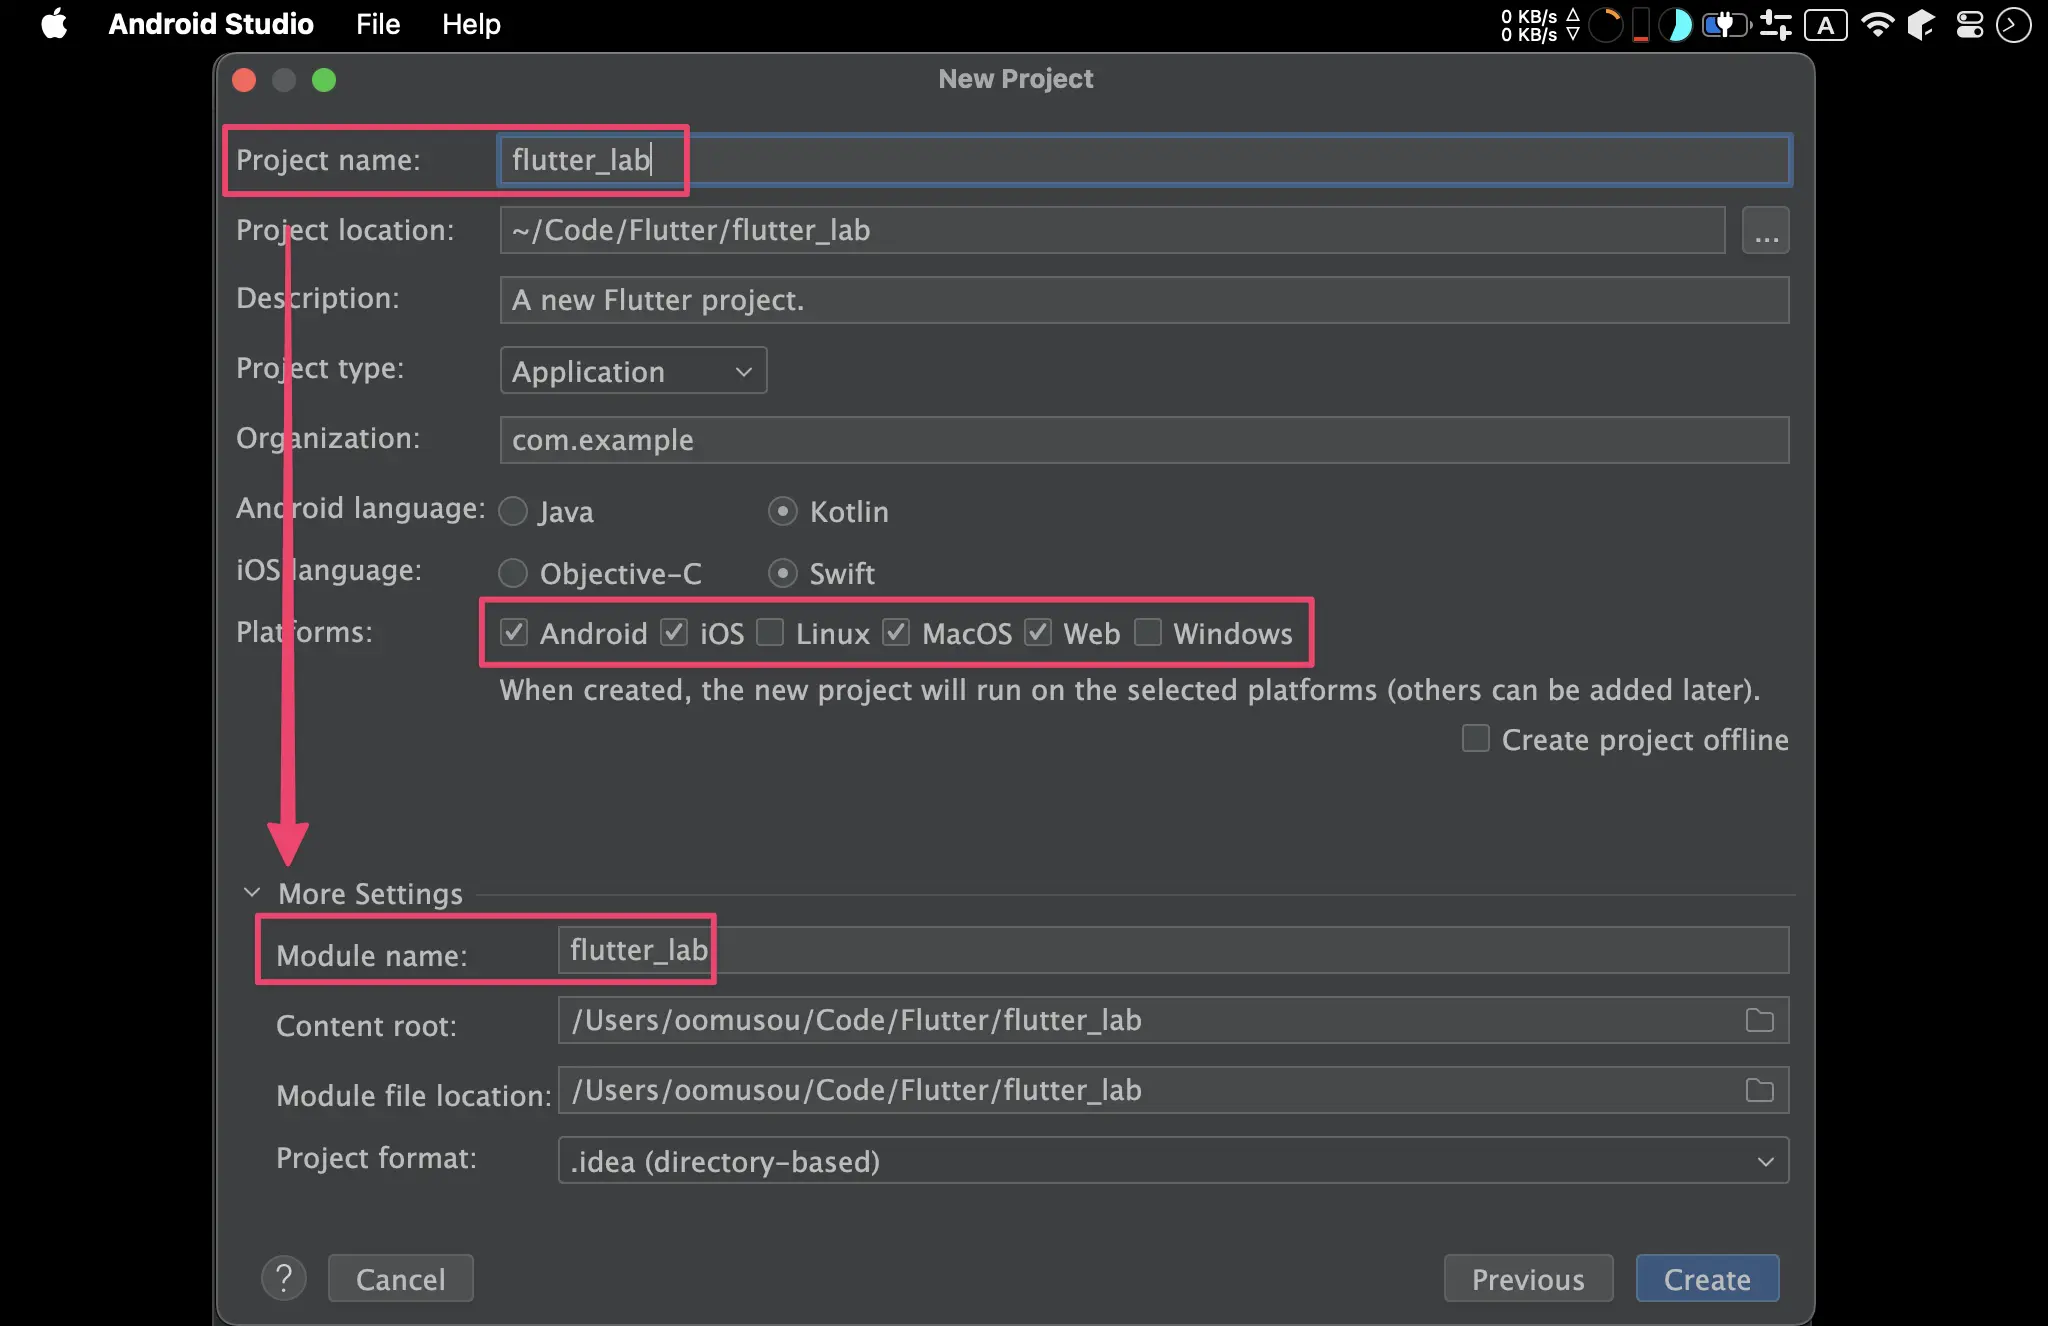
Task: Open the Wi-Fi menu icon
Action: (1878, 25)
